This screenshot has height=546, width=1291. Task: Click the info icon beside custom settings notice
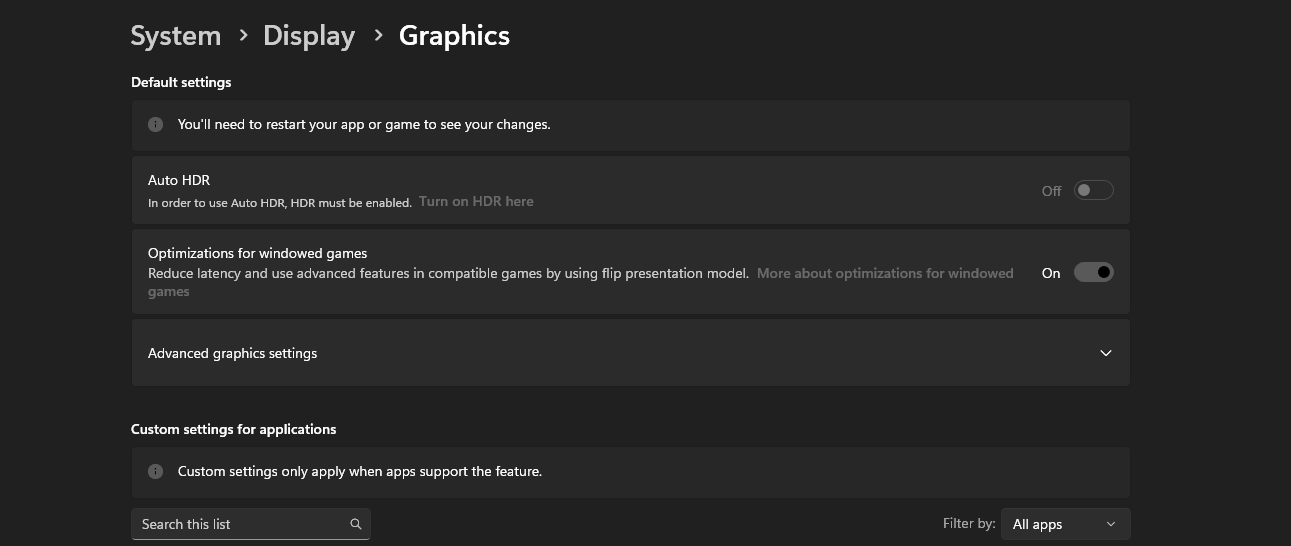click(156, 471)
